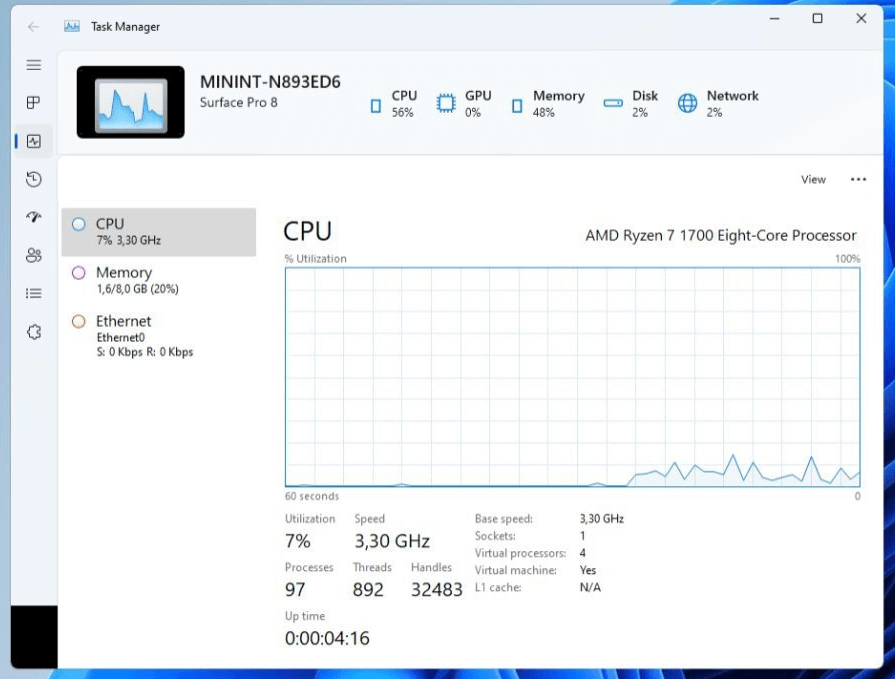Viewport: 895px width, 679px height.
Task: Click the up time 0:00:04:16
Action: [x=327, y=638]
